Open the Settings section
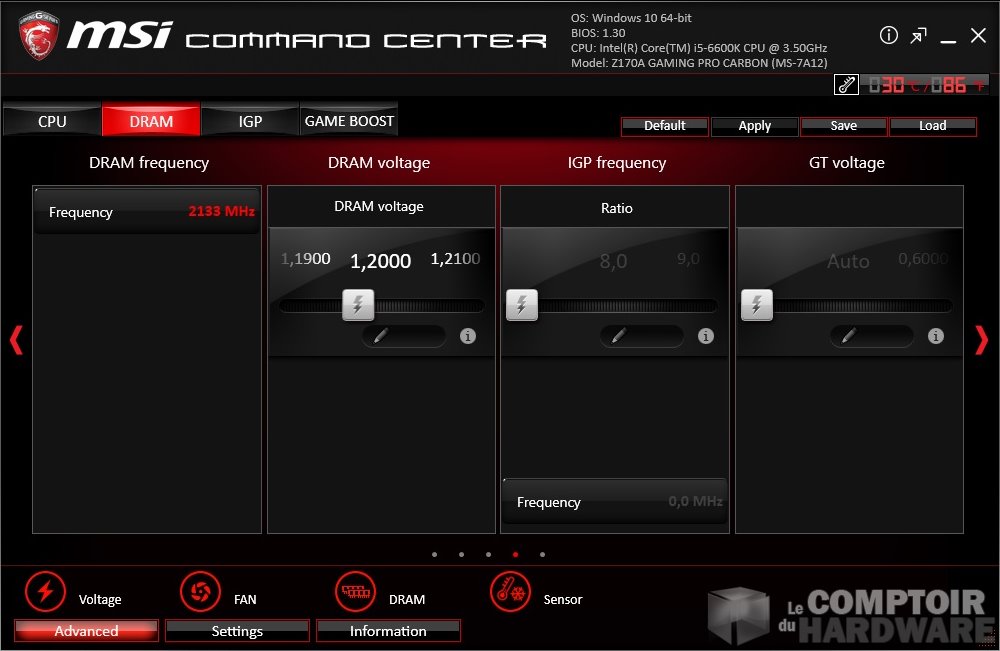 237,631
